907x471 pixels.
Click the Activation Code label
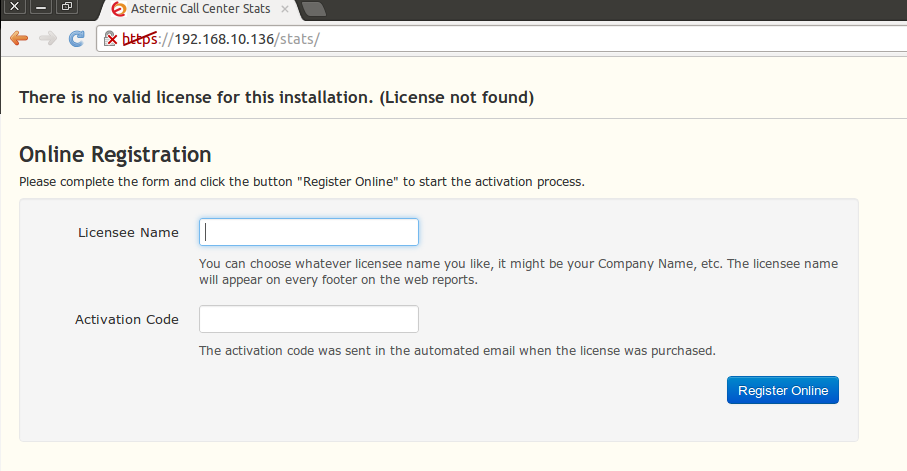[x=127, y=319]
